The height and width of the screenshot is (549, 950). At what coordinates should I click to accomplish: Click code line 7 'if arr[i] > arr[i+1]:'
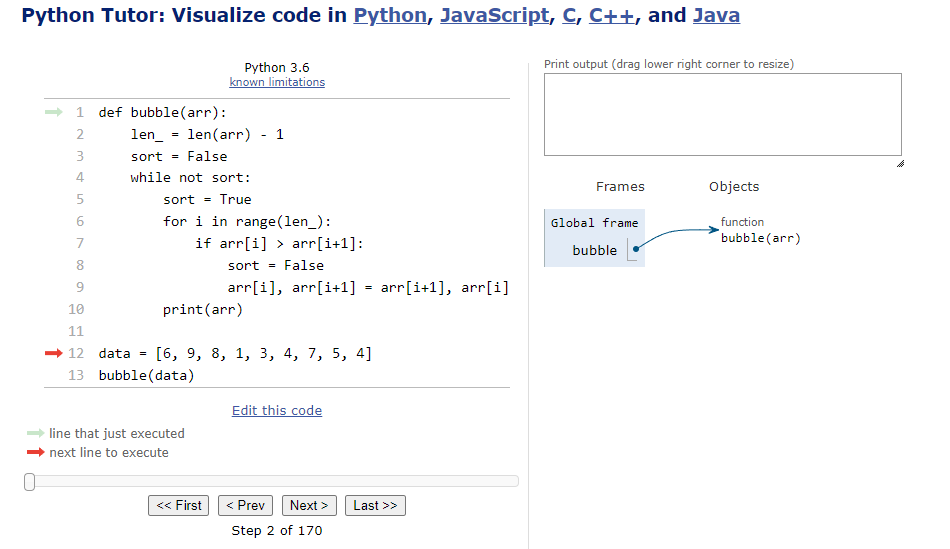tap(279, 244)
